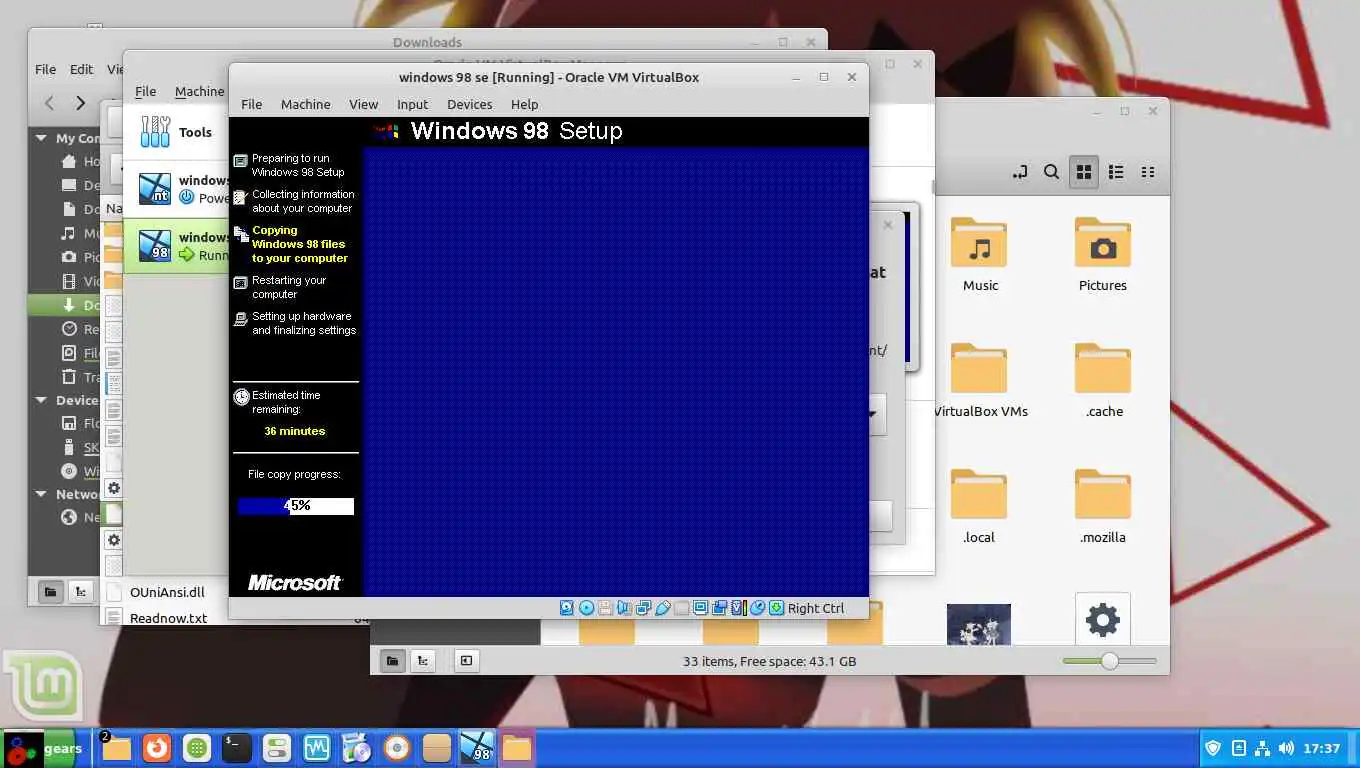The width and height of the screenshot is (1360, 768).
Task: Select the gear settings file icon
Action: coord(1102,619)
